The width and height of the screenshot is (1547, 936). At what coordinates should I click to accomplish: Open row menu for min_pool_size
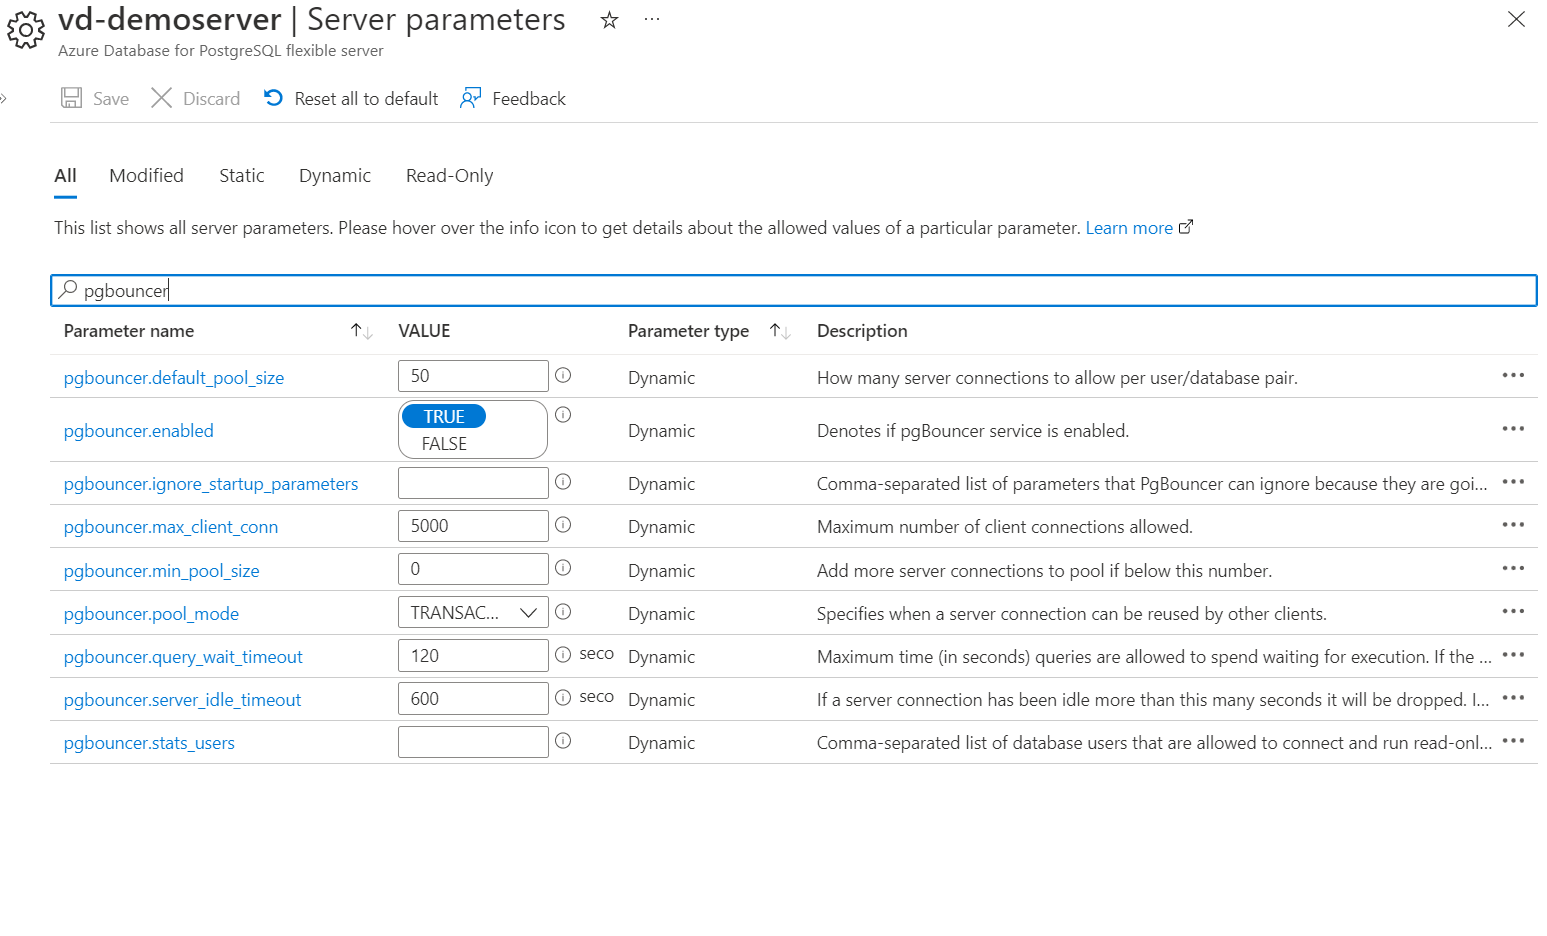click(x=1513, y=568)
